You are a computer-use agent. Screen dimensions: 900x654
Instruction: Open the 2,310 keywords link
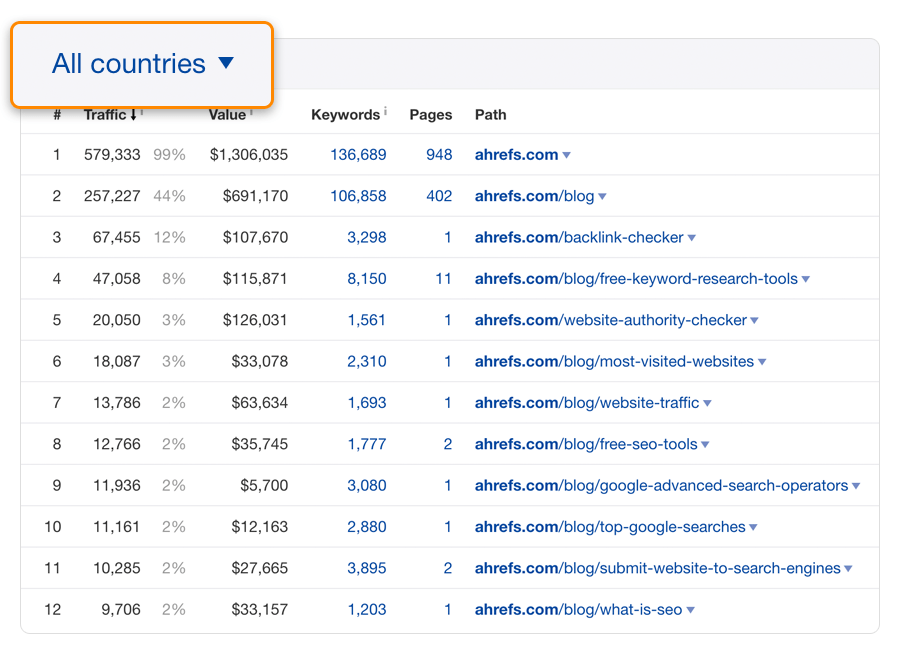pos(367,361)
